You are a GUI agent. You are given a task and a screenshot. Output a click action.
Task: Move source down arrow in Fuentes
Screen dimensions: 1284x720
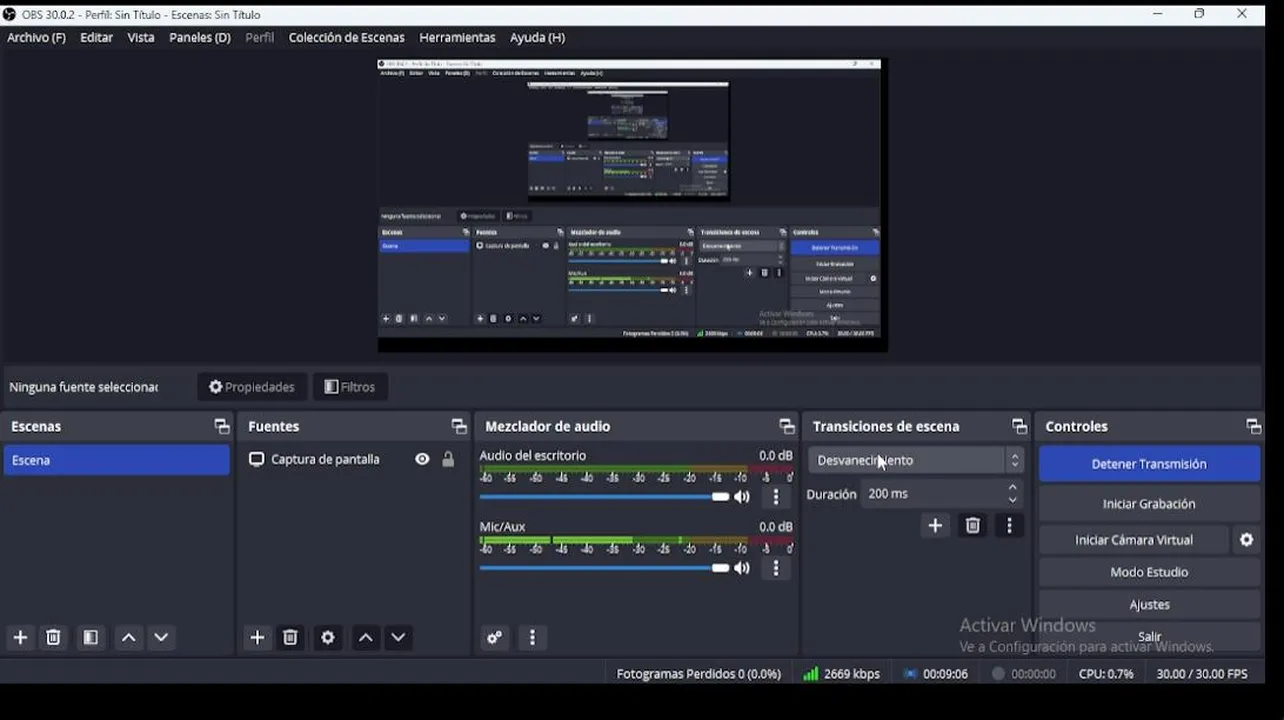pos(398,638)
